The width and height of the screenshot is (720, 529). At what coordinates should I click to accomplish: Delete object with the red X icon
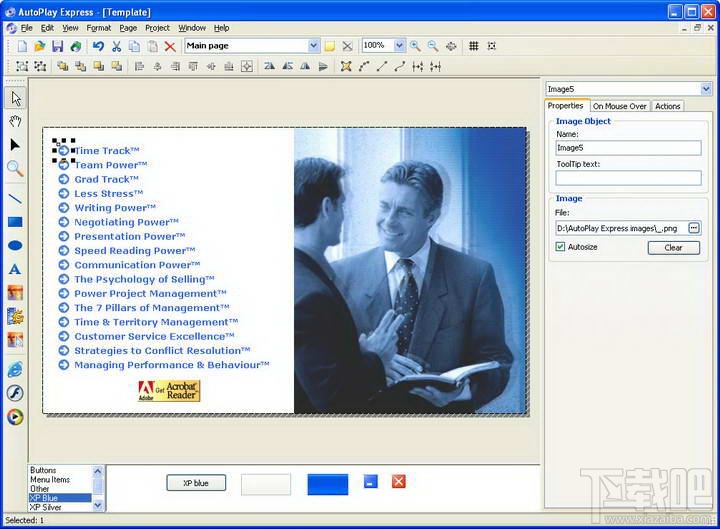coord(170,46)
